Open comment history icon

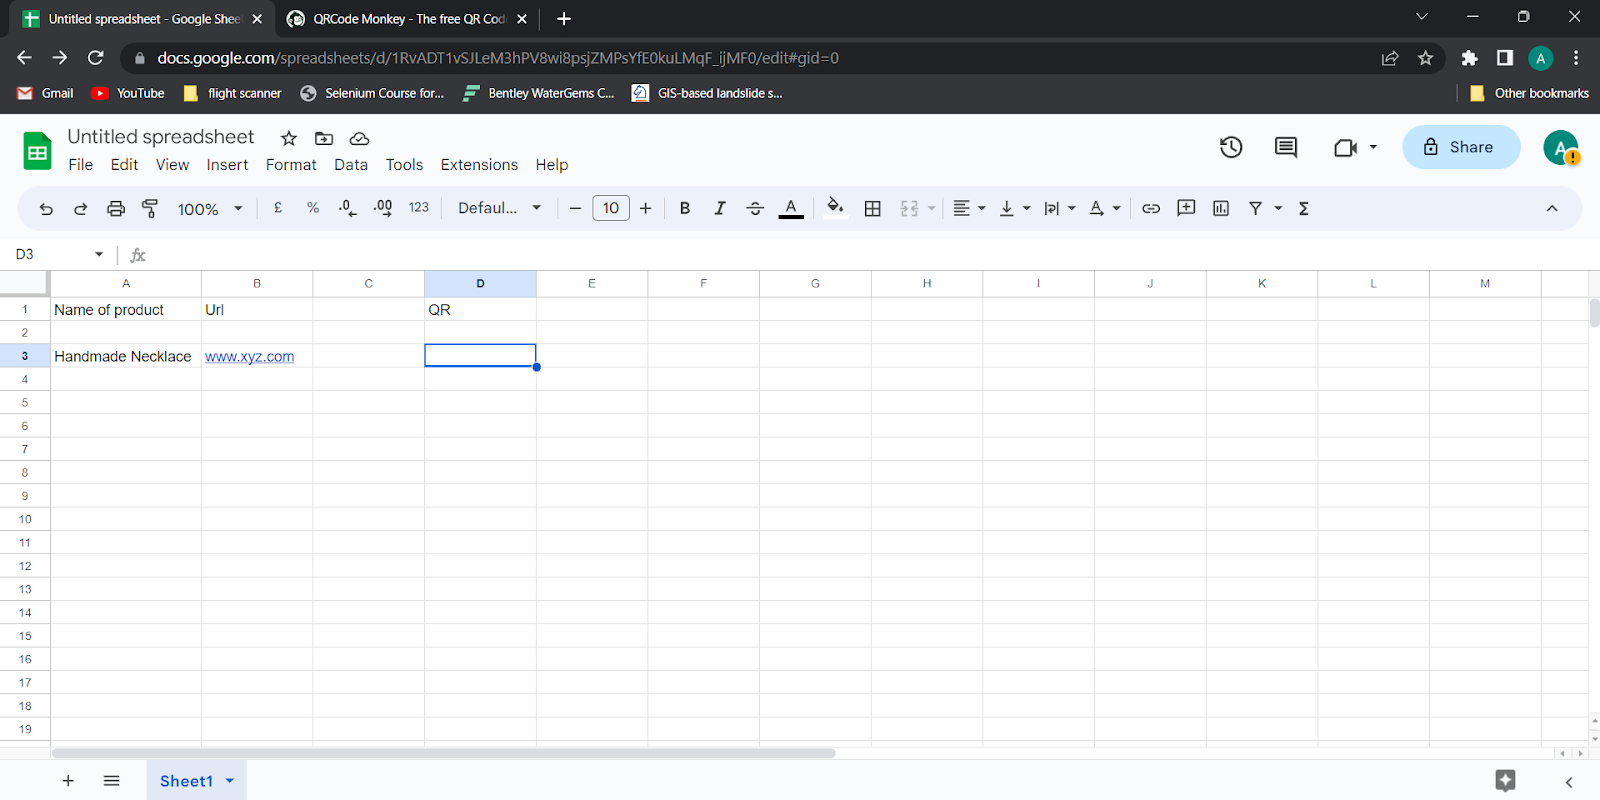pyautogui.click(x=1286, y=147)
